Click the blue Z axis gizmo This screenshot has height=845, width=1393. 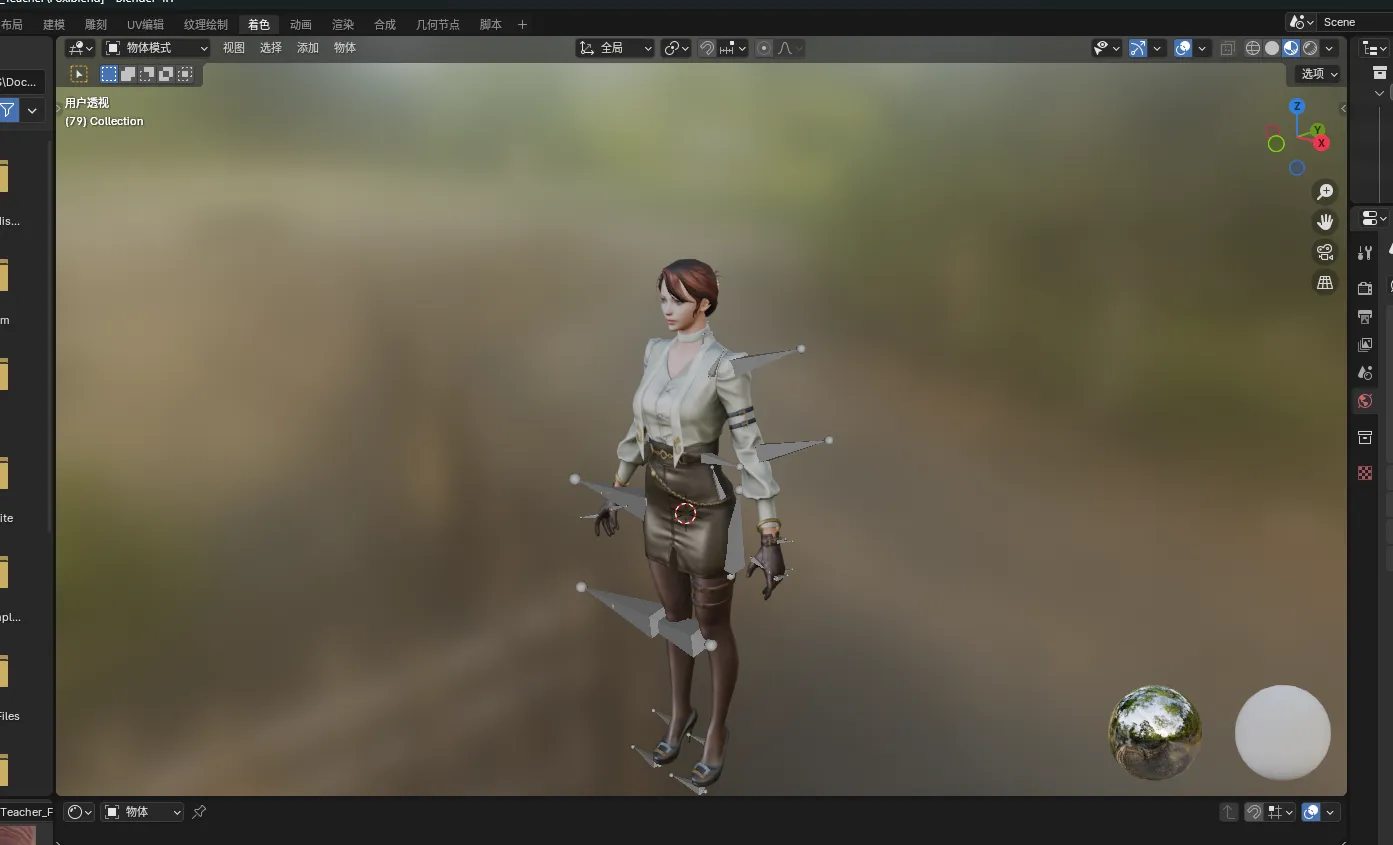(x=1297, y=106)
